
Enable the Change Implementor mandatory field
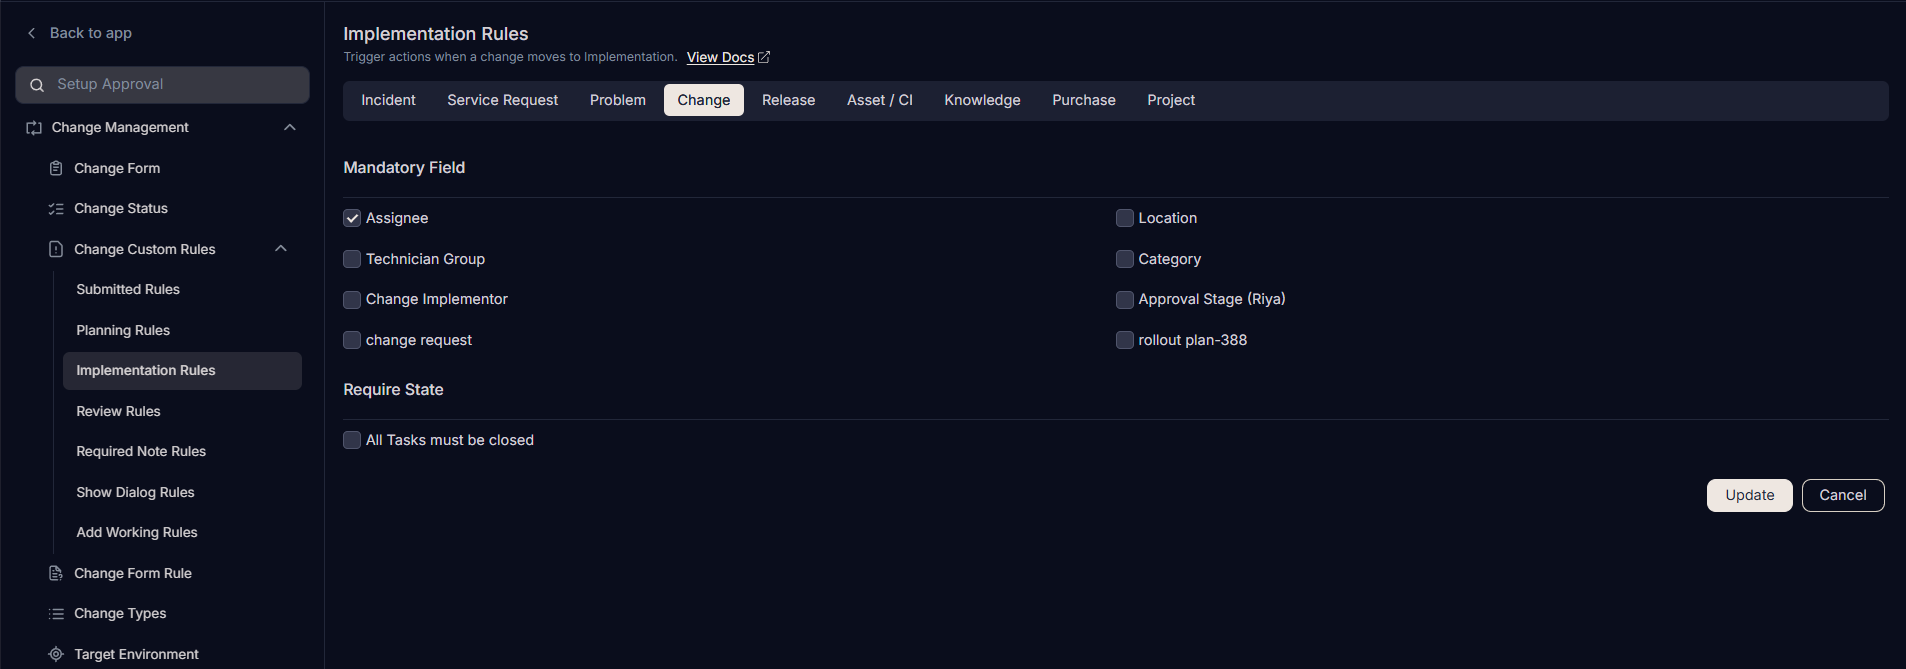(x=352, y=300)
